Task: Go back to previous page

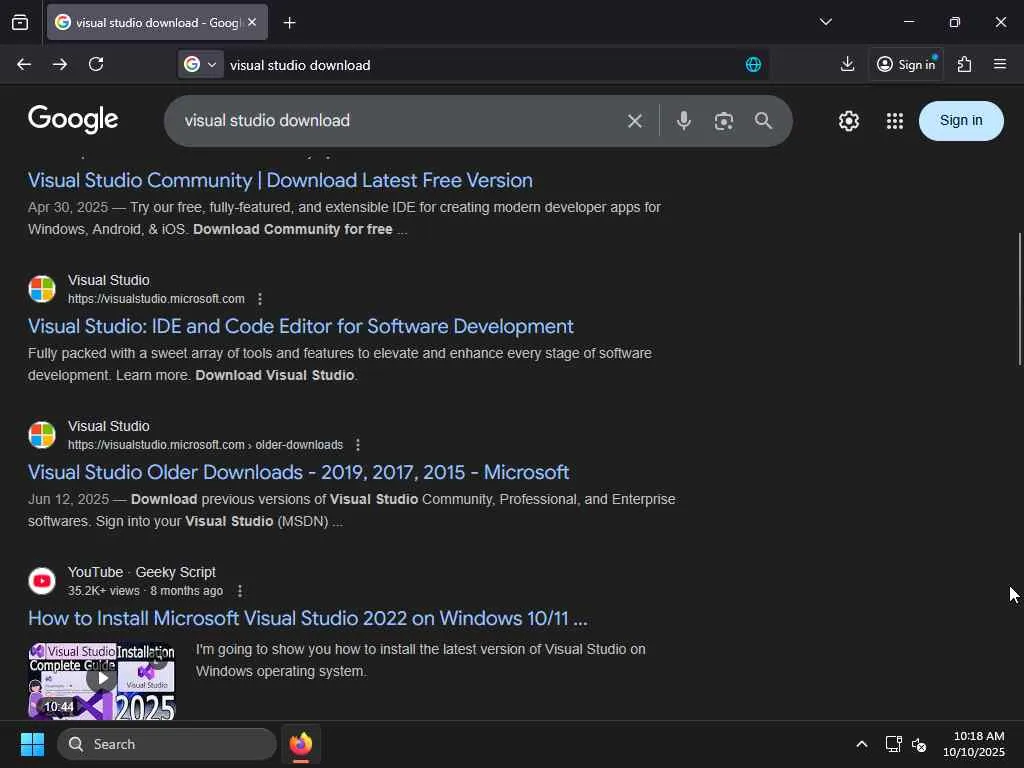Action: pyautogui.click(x=24, y=64)
